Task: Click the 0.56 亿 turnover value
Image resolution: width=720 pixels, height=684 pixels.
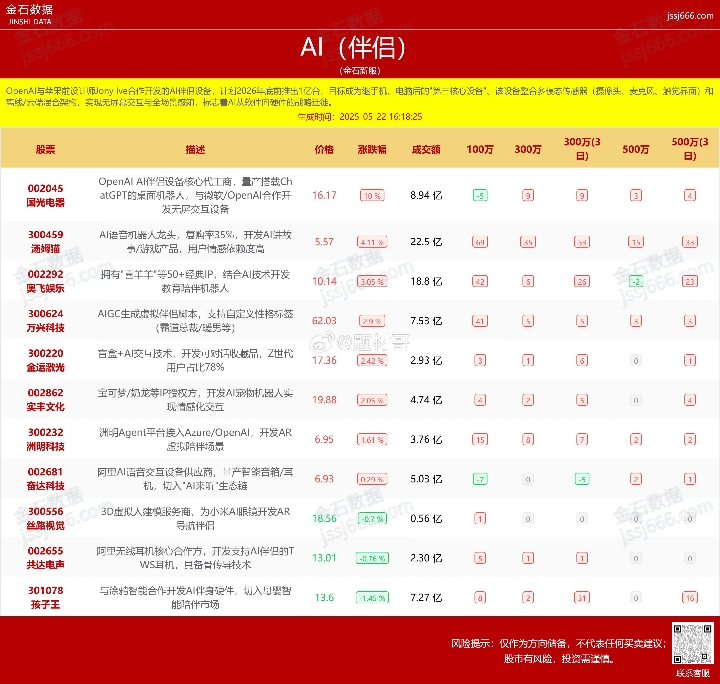Action: [426, 518]
